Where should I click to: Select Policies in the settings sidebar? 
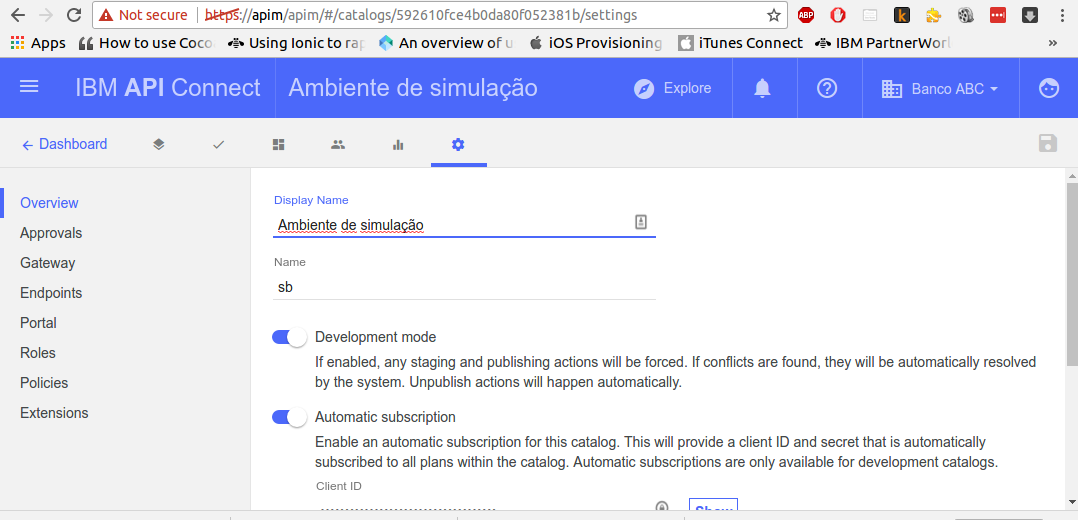(x=44, y=383)
